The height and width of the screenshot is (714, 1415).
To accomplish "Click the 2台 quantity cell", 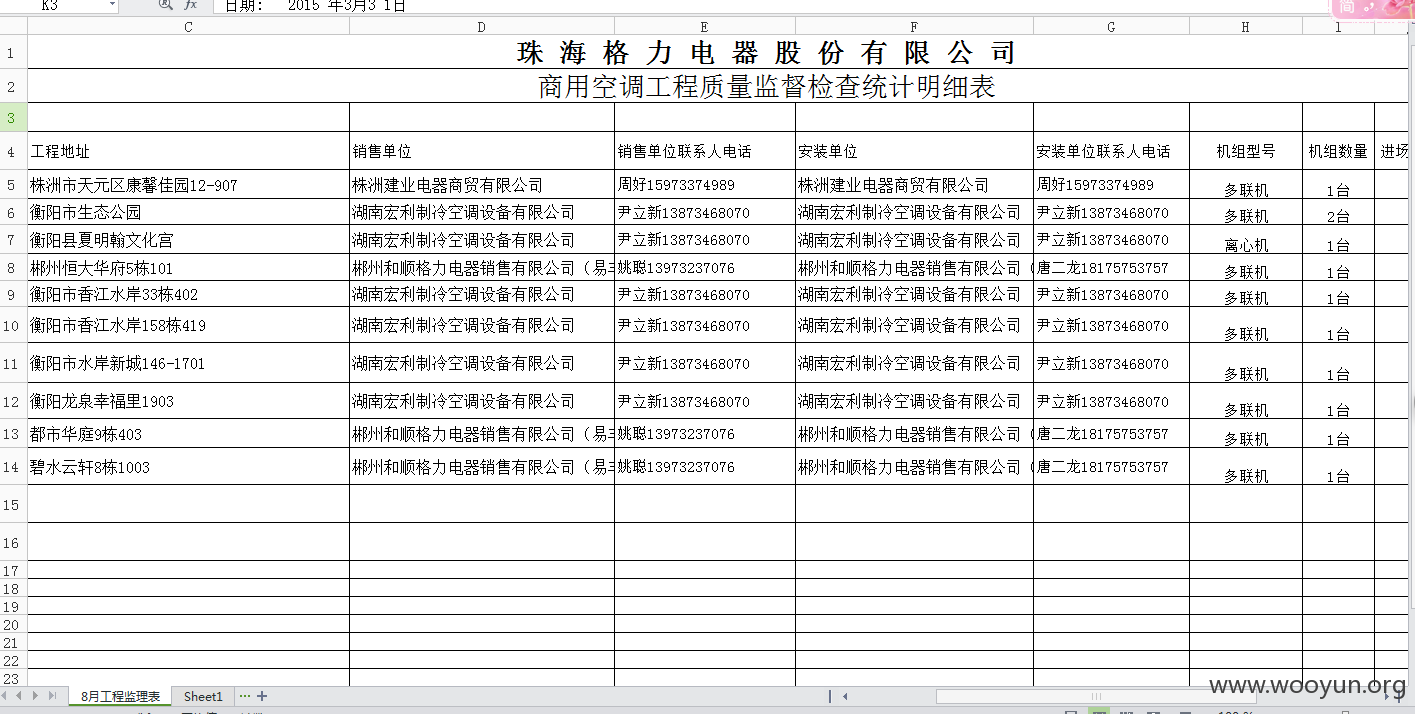I will (x=1339, y=214).
